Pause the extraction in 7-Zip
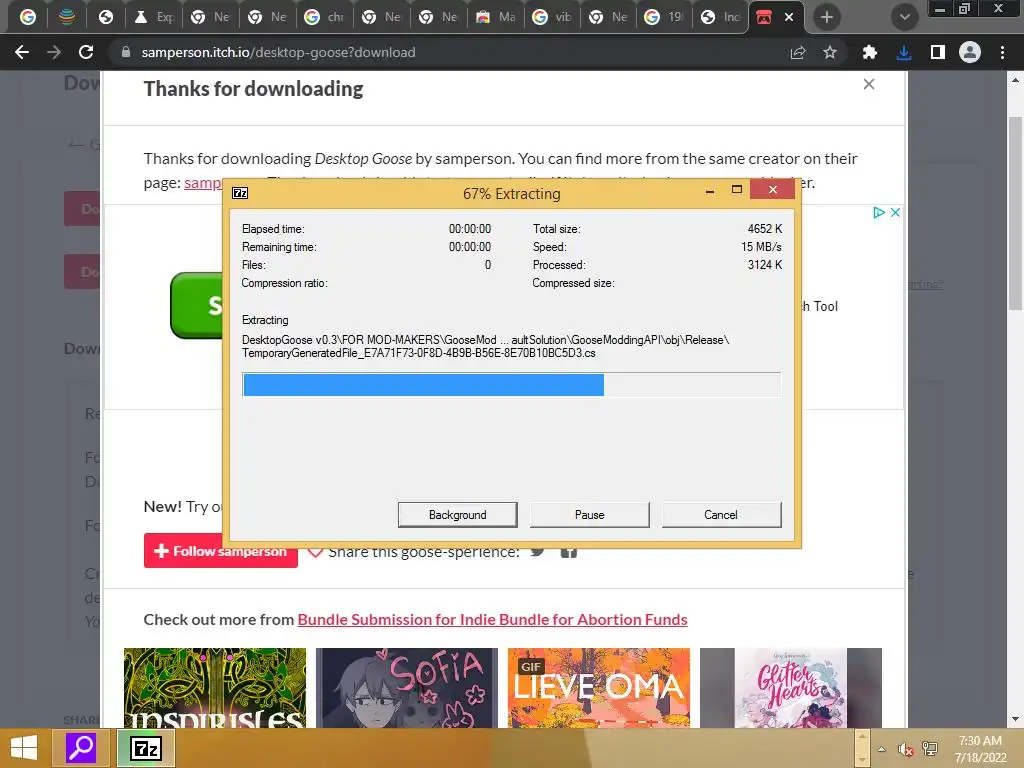The height and width of the screenshot is (768, 1024). [x=589, y=515]
